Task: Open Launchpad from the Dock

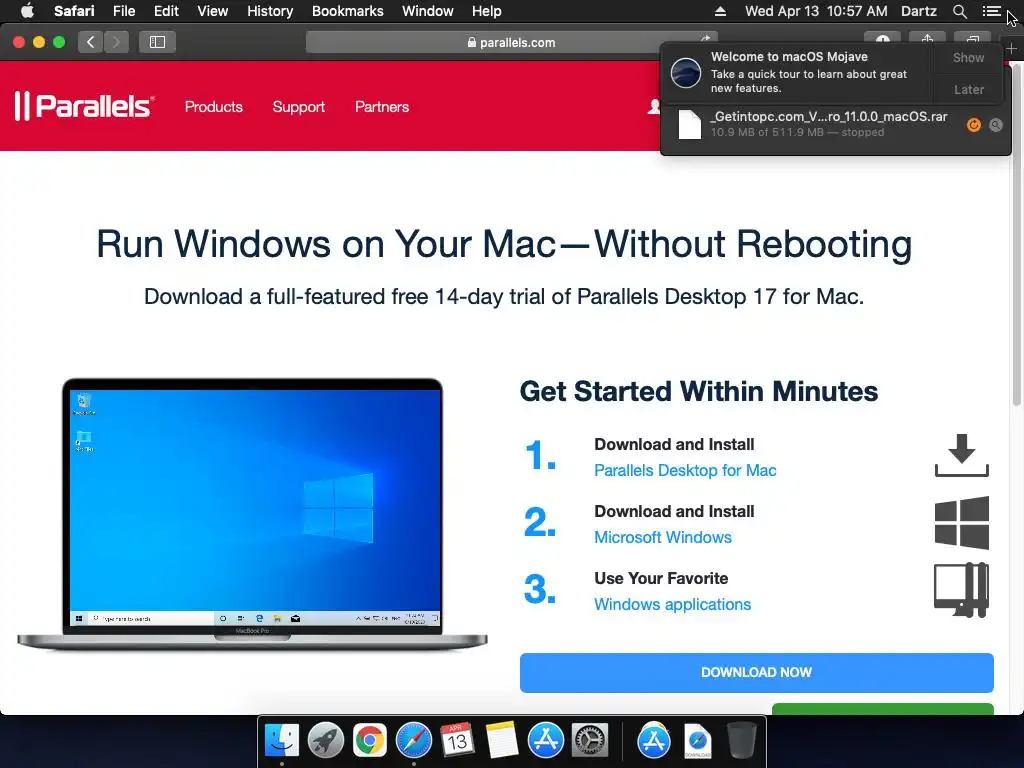Action: pyautogui.click(x=325, y=741)
